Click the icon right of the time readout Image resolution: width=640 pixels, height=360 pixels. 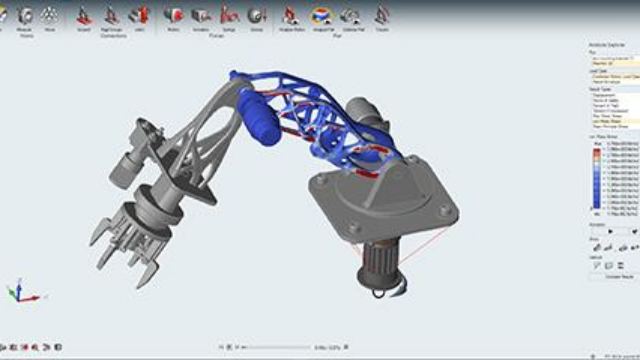click(346, 347)
